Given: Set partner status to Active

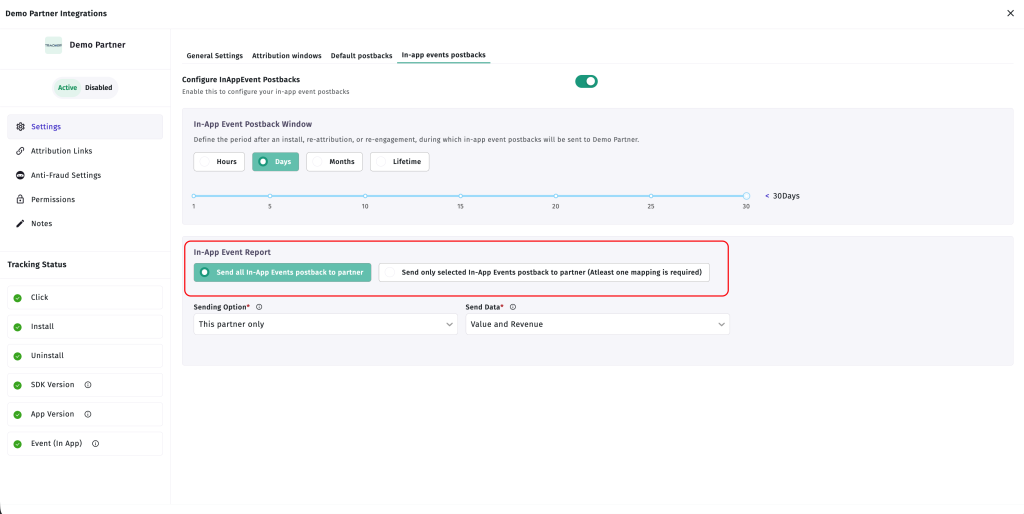Looking at the screenshot, I should pyautogui.click(x=67, y=88).
